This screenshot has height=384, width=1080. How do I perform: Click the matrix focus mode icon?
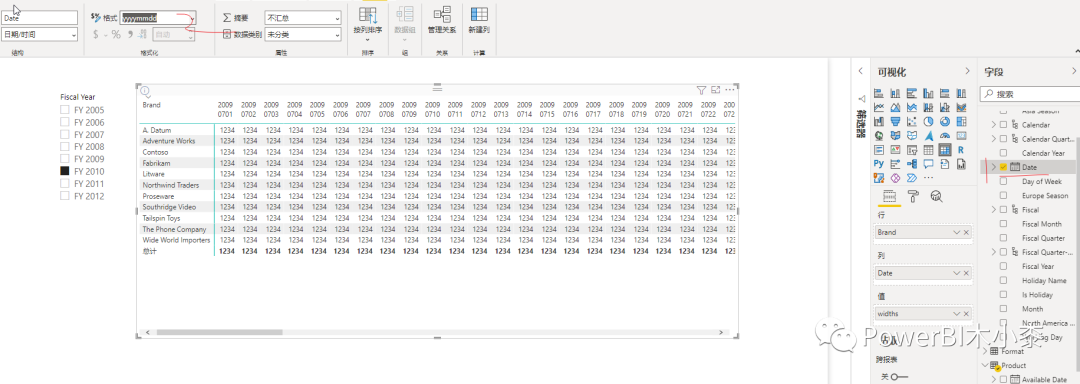coord(716,89)
